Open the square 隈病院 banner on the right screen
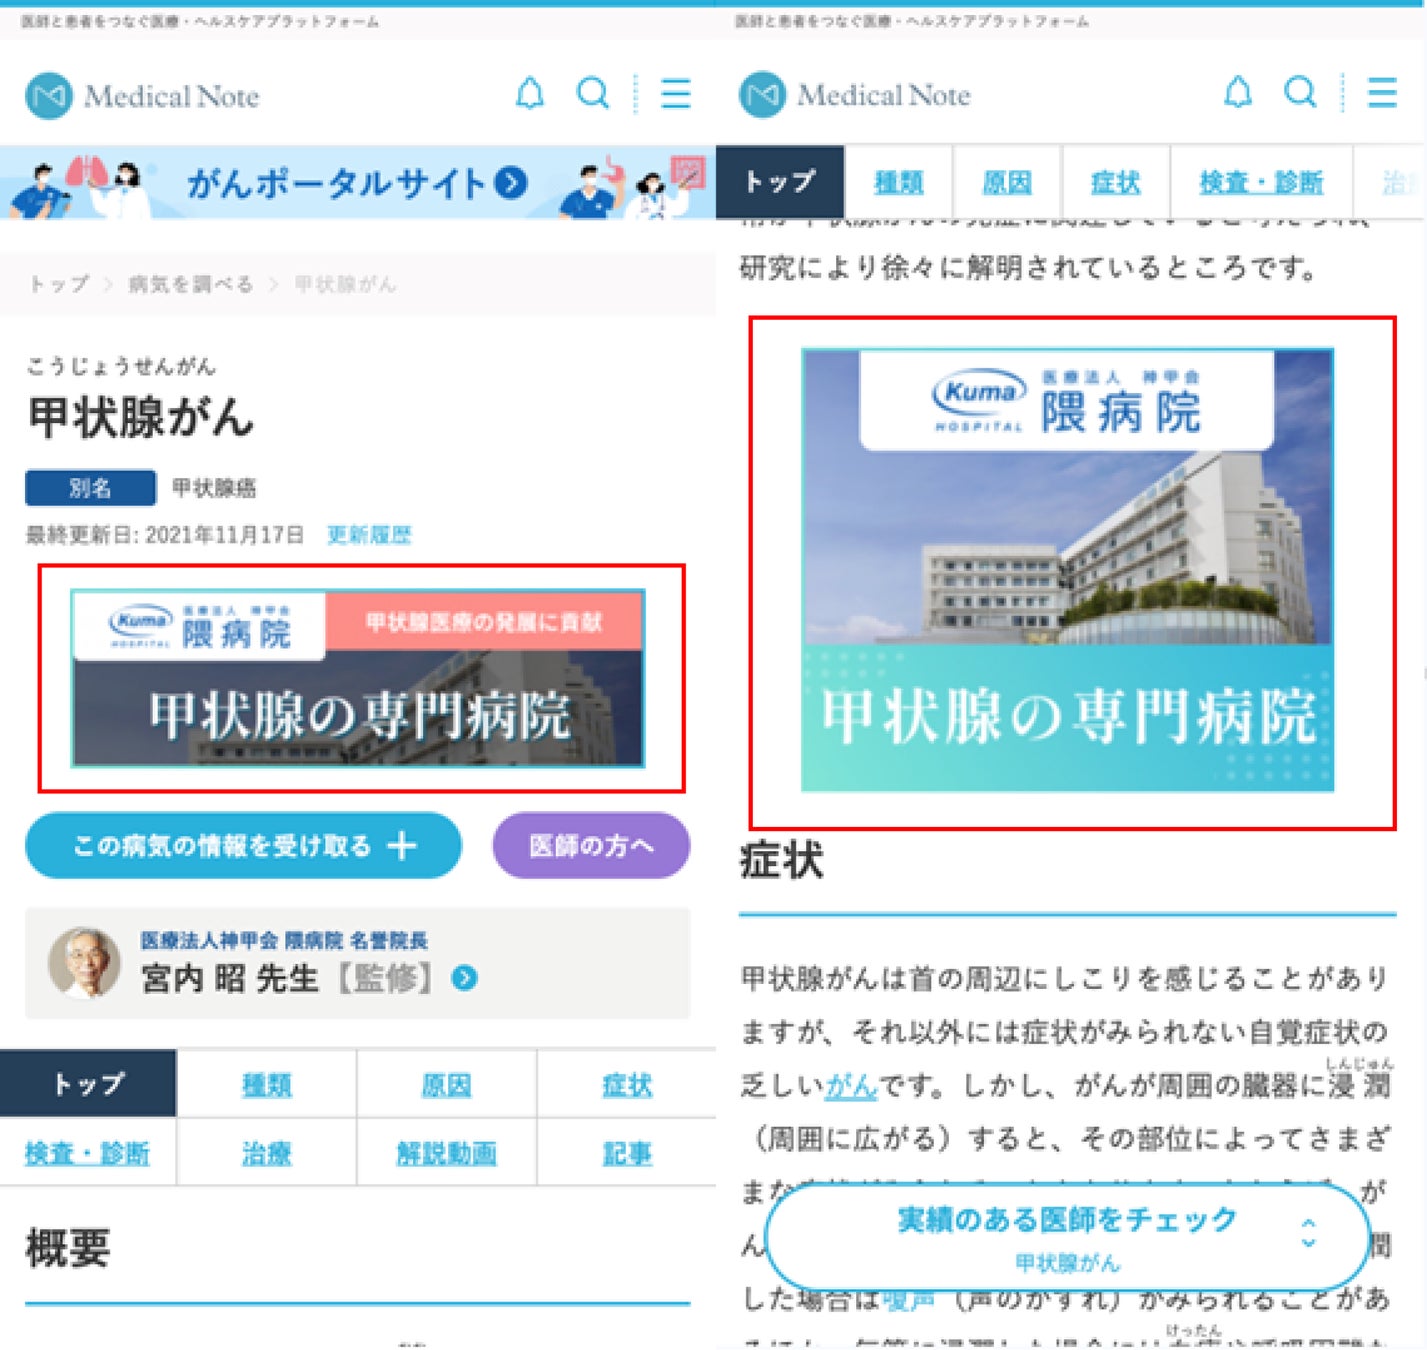This screenshot has height=1350, width=1427. coord(1068,570)
